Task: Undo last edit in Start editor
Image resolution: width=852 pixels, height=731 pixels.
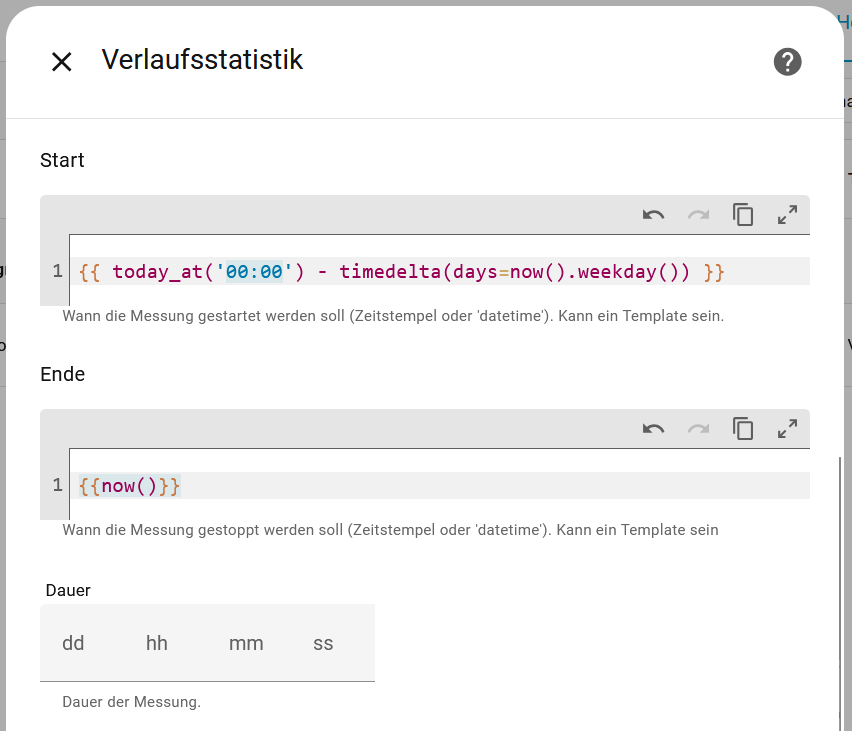Action: click(x=654, y=215)
